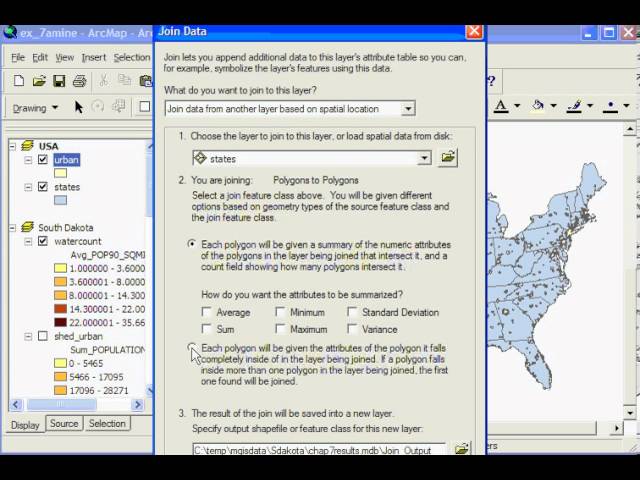The width and height of the screenshot is (640, 480).
Task: Switch to the Display tab
Action: click(x=25, y=425)
